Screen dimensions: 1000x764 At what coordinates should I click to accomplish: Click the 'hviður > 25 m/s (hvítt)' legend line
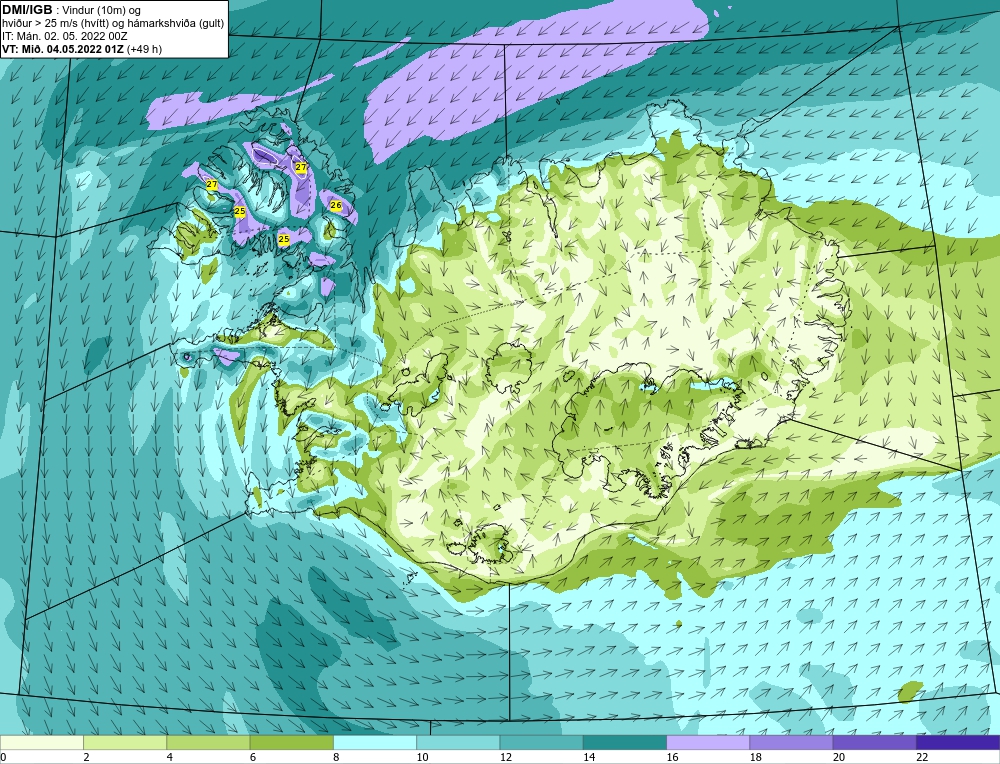[x=55, y=24]
